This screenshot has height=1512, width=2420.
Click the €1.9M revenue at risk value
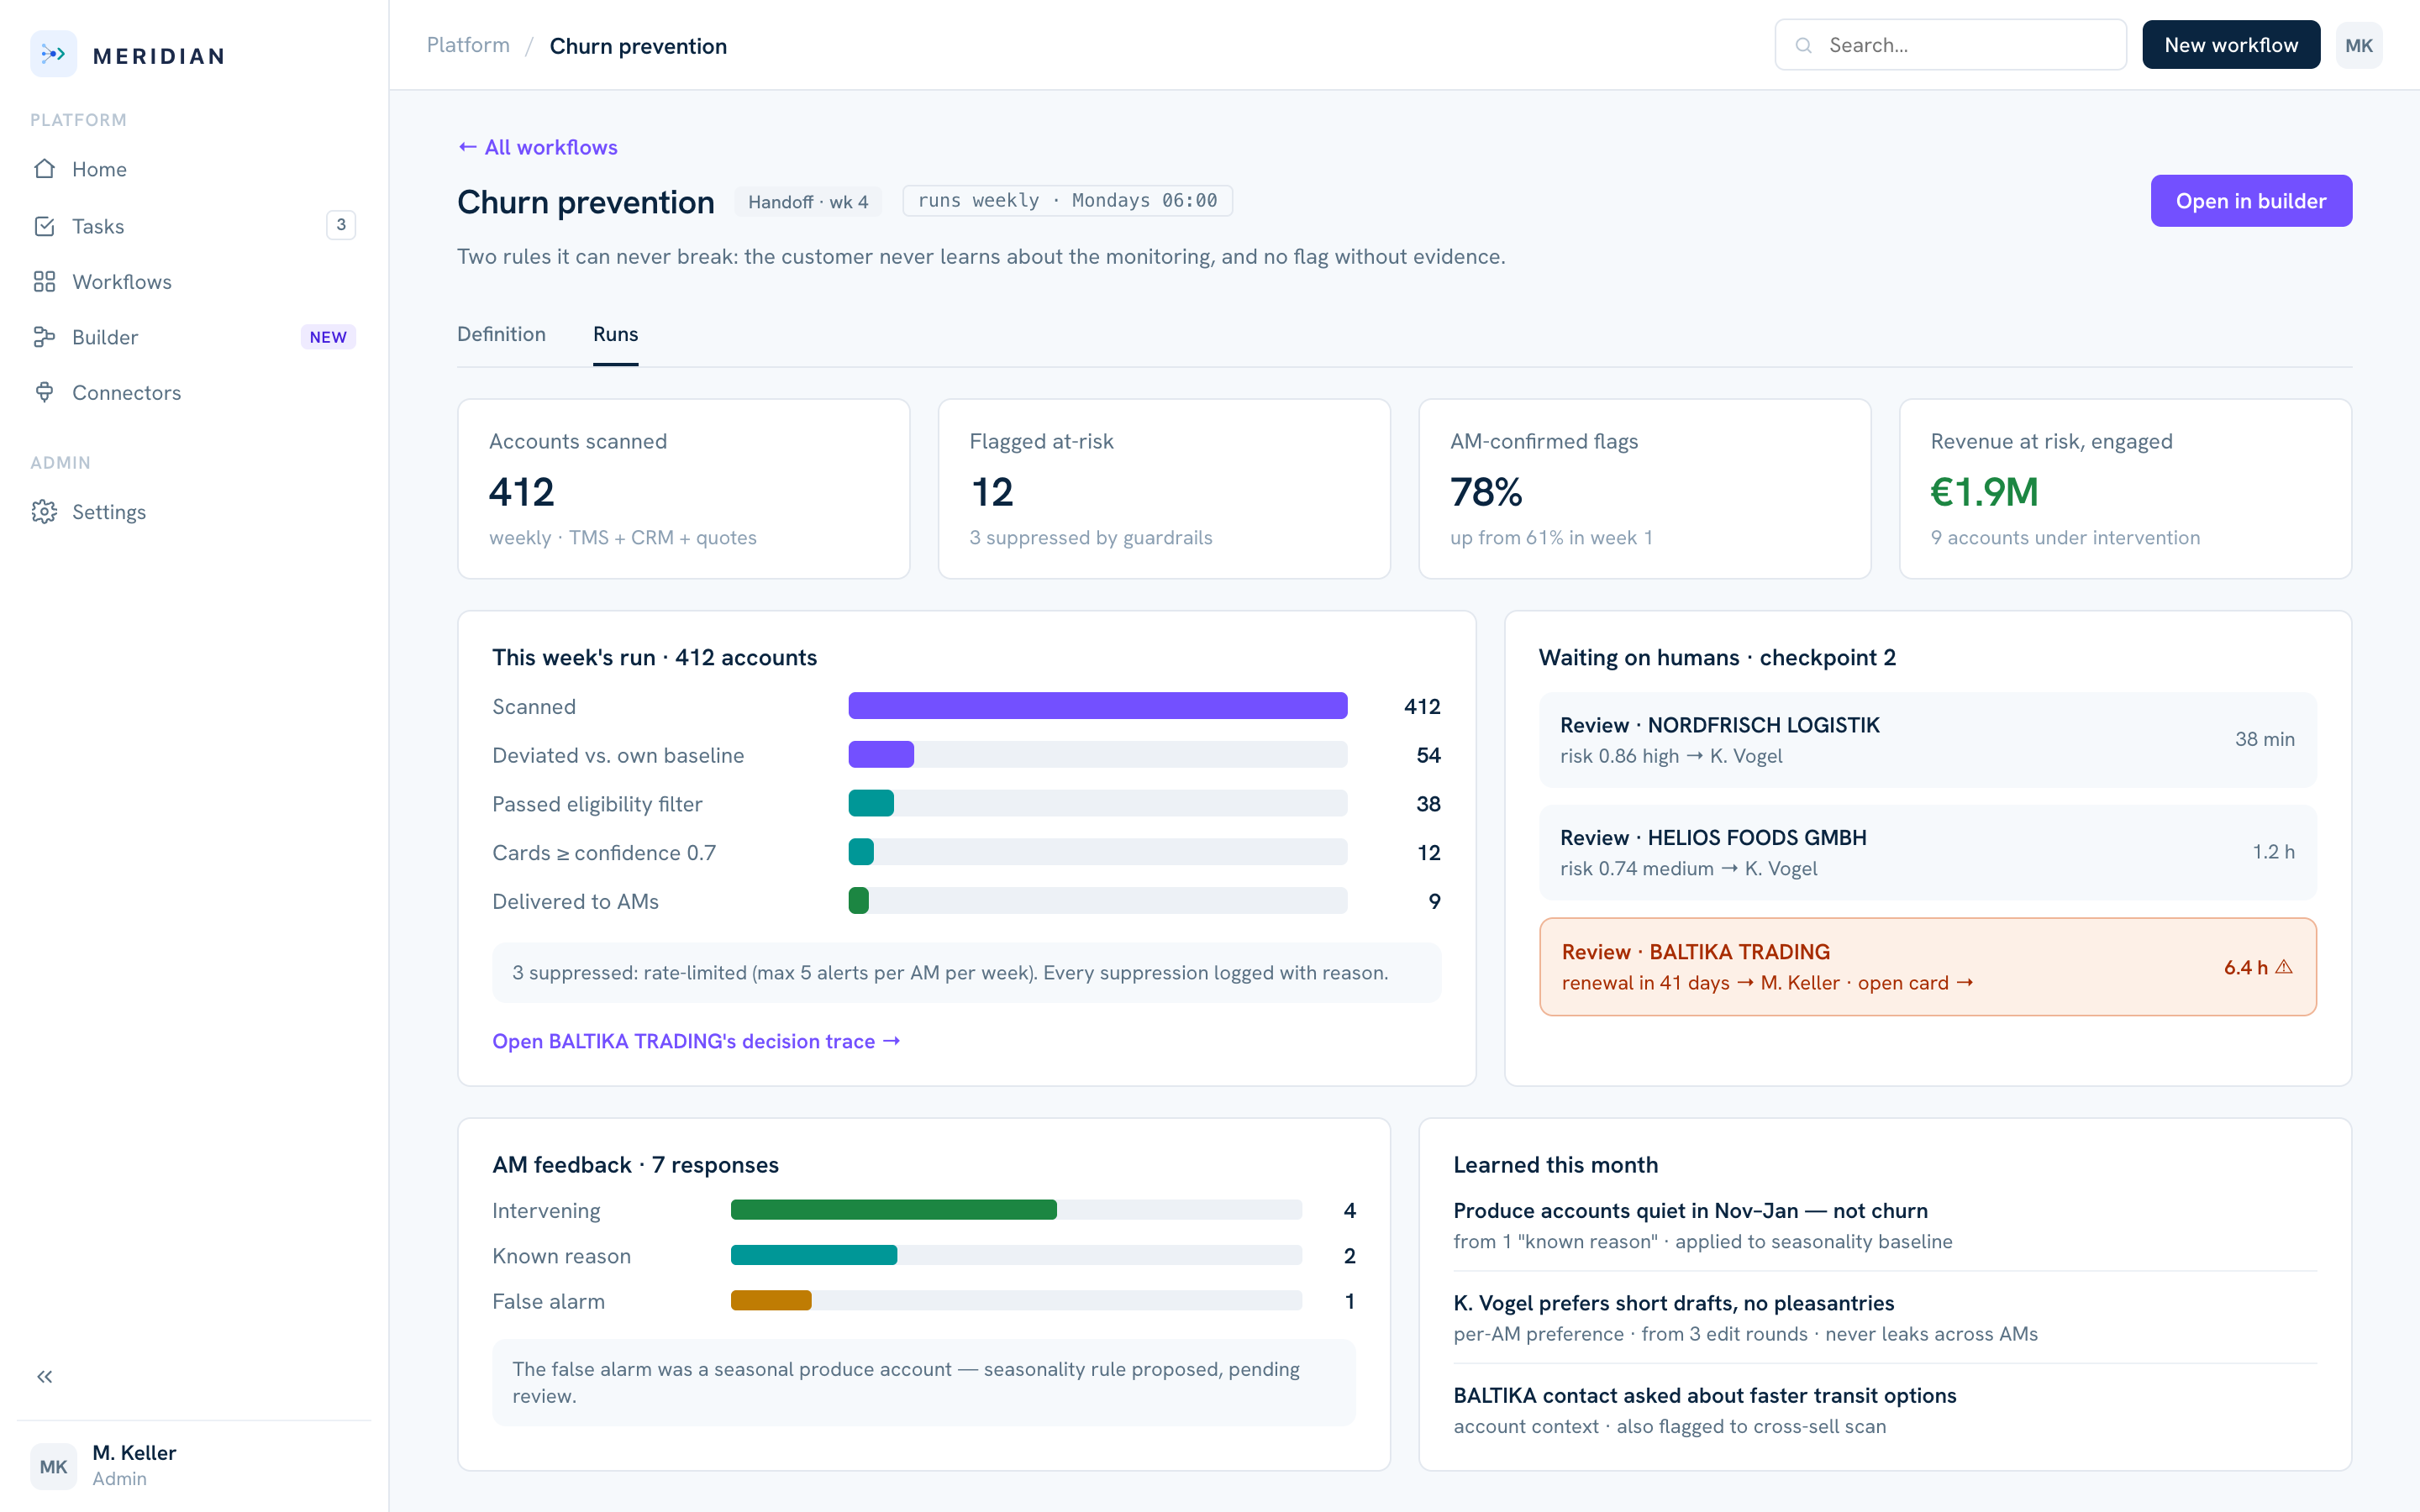click(x=1984, y=492)
